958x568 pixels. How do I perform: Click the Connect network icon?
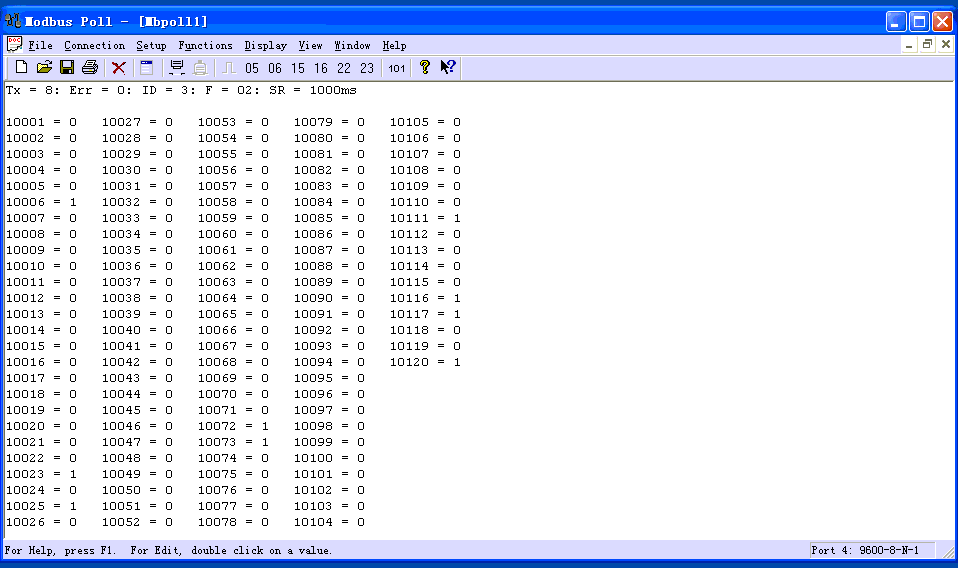point(177,68)
